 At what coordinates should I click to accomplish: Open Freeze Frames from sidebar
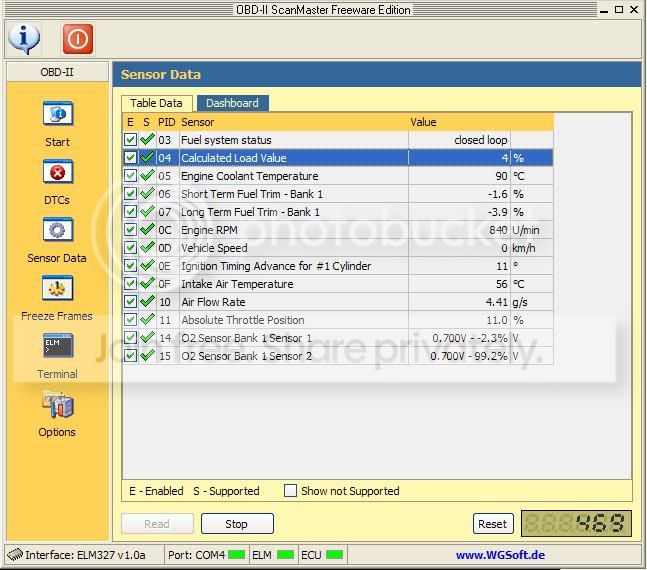57,289
